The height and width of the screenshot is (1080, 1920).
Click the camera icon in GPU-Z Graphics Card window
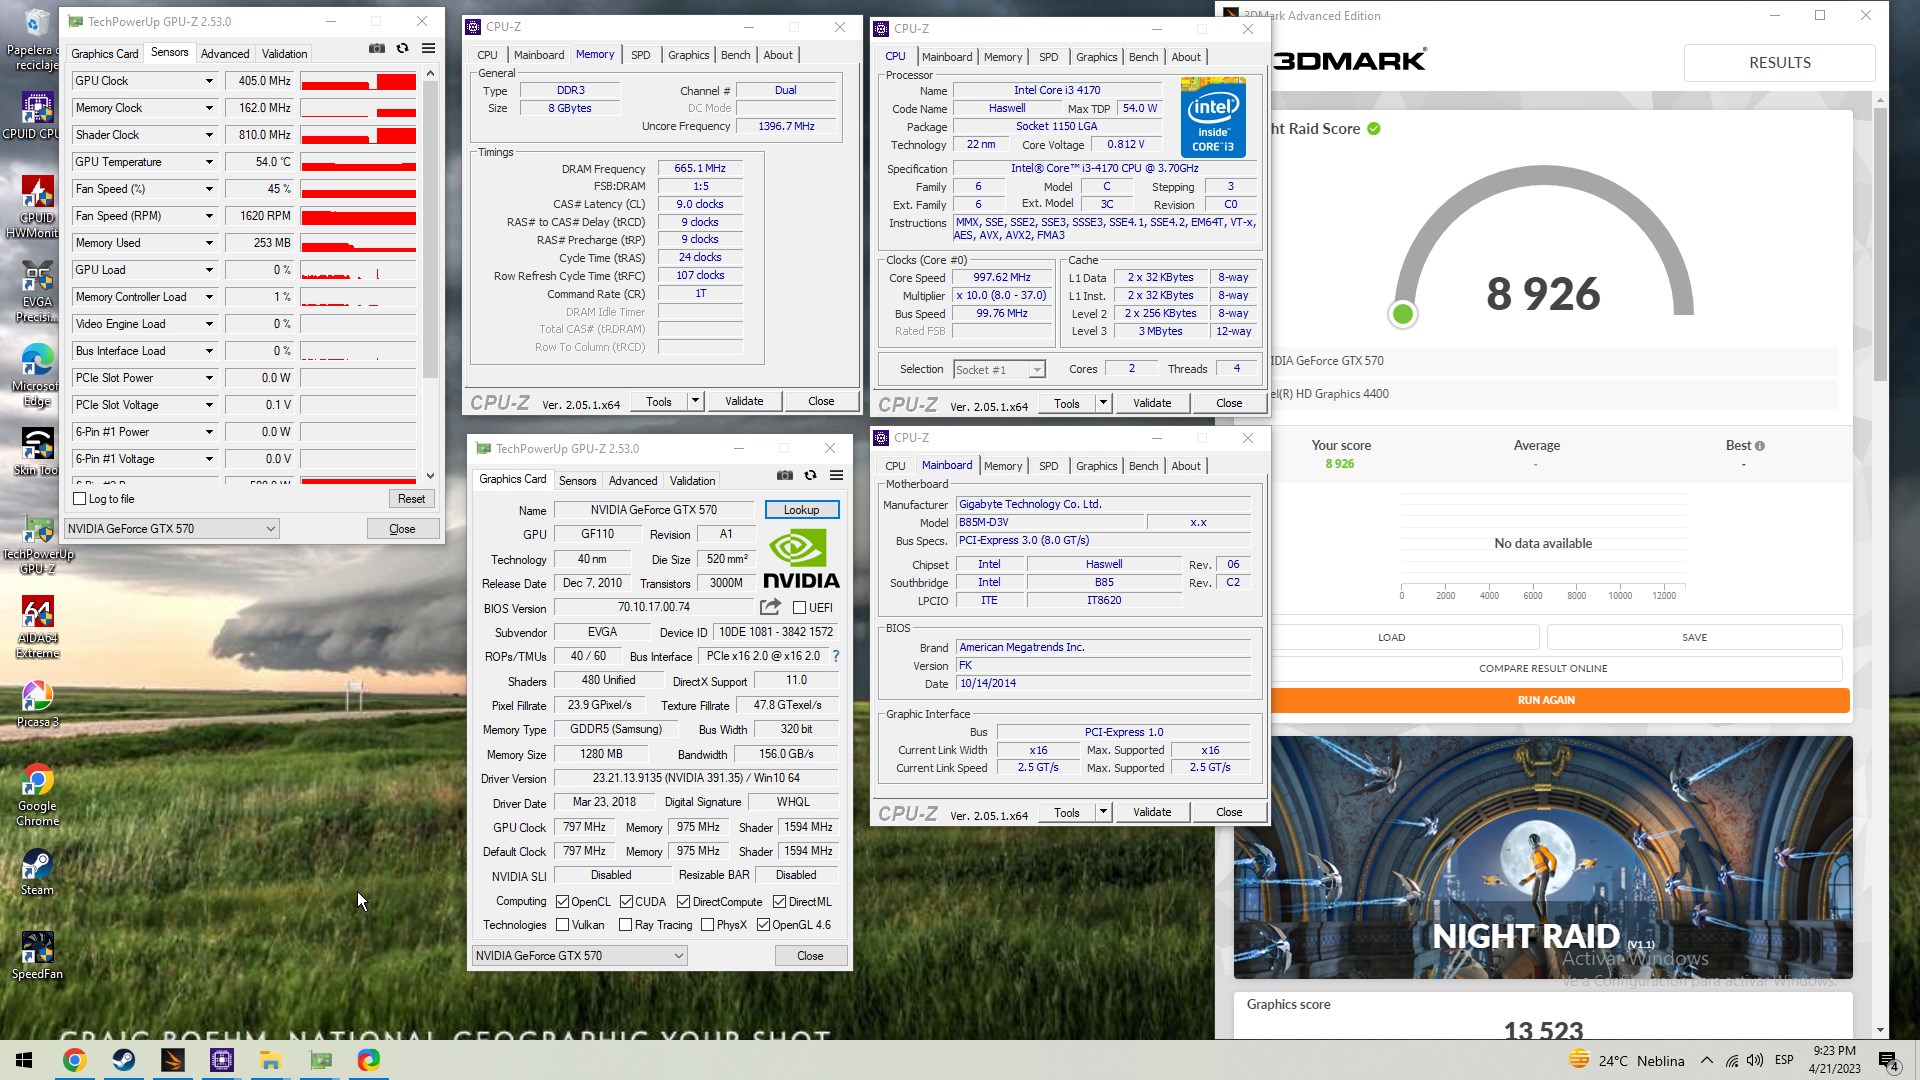785,475
